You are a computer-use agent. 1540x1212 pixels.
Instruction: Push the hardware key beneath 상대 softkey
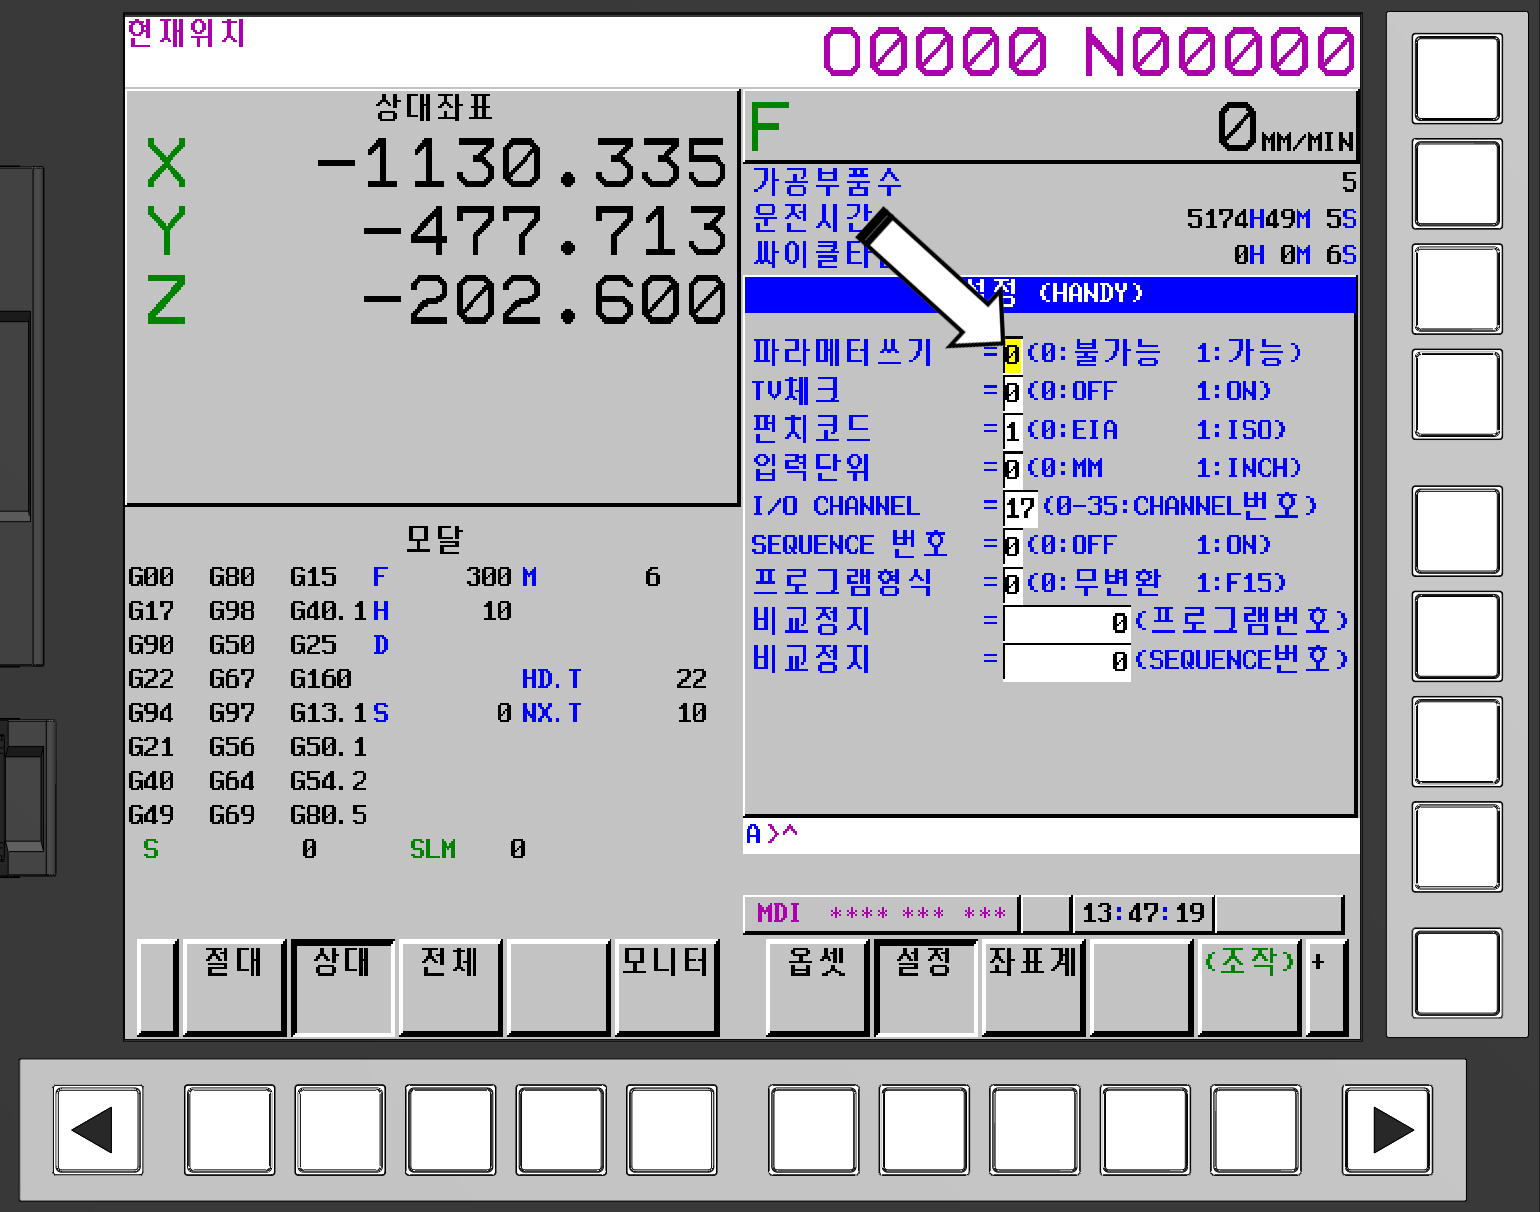340,1130
